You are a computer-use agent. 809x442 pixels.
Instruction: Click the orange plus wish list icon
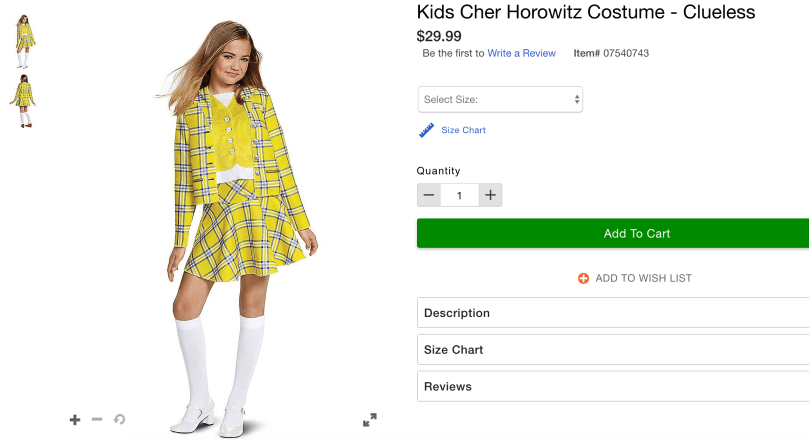[x=584, y=278]
